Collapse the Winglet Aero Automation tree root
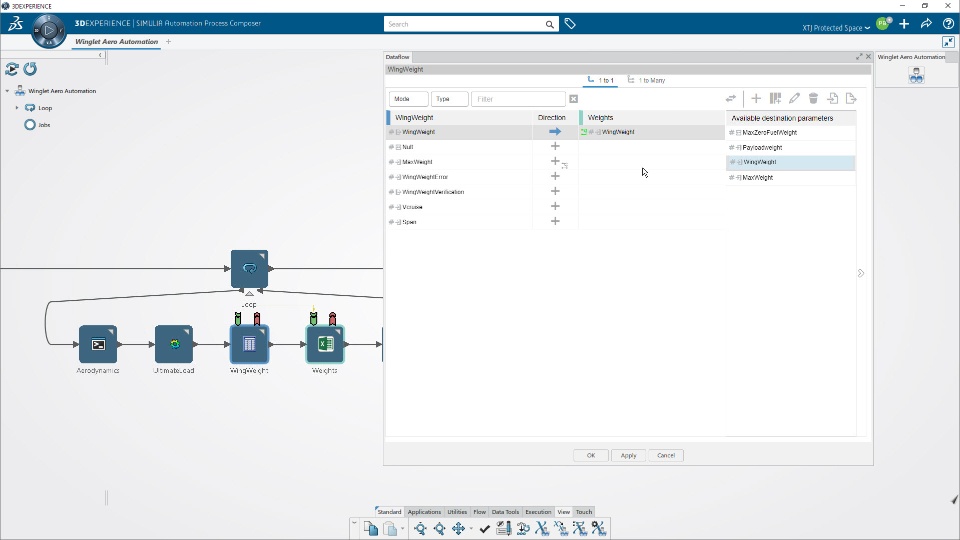 [x=7, y=91]
